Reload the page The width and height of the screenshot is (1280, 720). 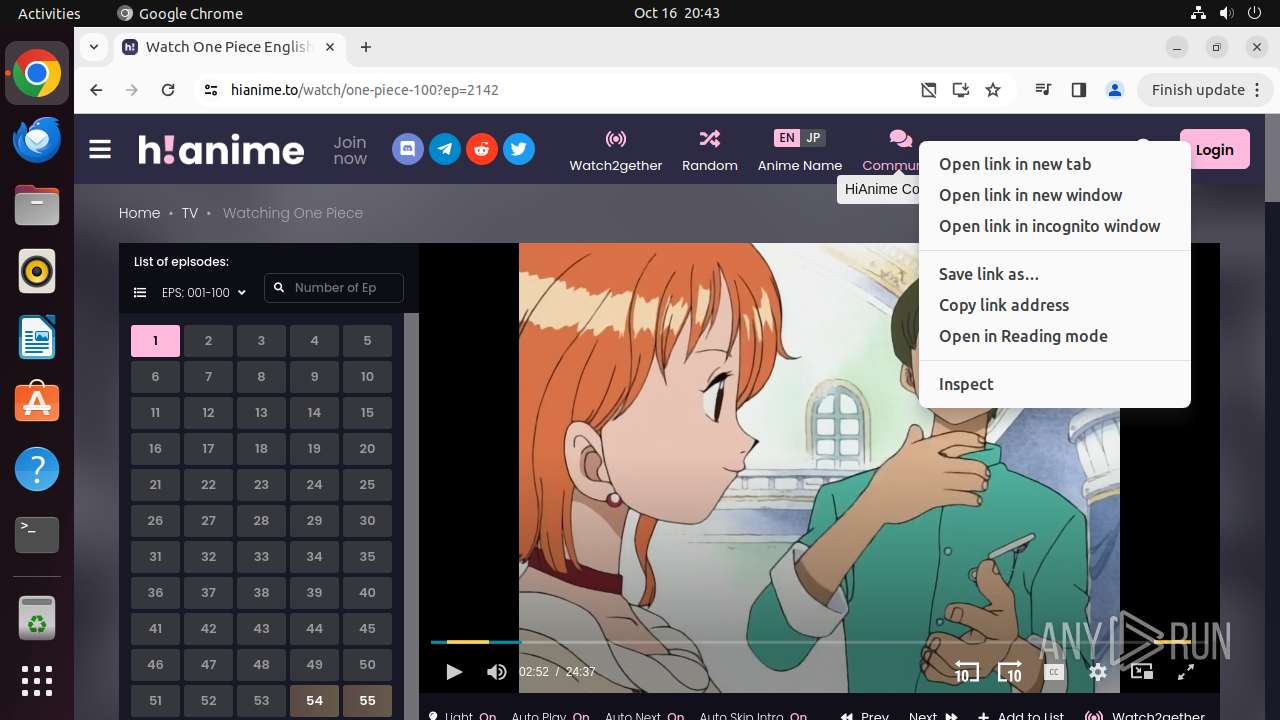click(168, 90)
